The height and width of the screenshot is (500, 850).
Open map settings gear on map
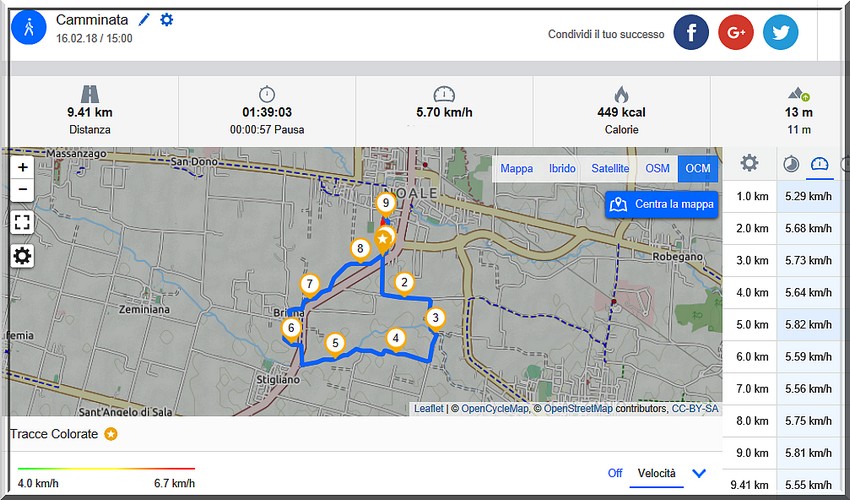(22, 256)
